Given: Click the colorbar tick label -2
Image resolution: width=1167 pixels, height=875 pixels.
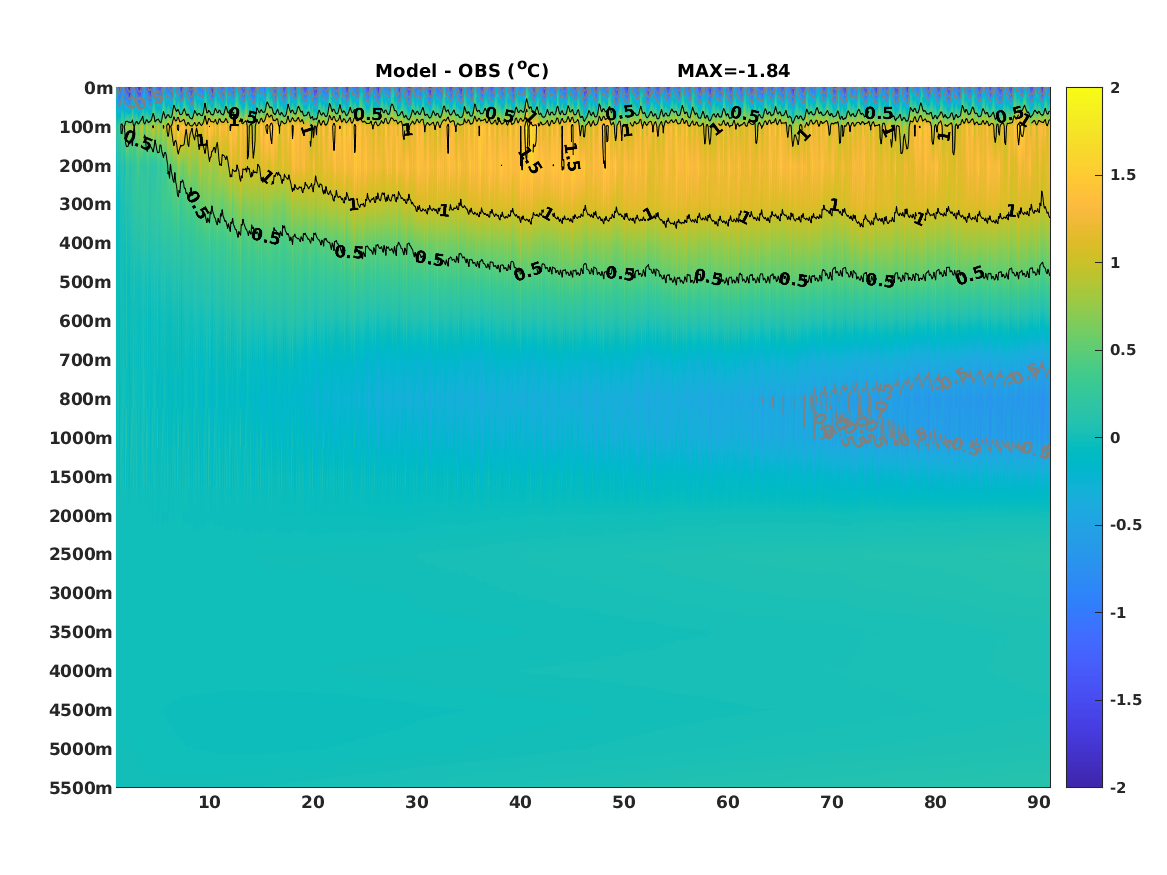Looking at the screenshot, I should click(x=1118, y=787).
